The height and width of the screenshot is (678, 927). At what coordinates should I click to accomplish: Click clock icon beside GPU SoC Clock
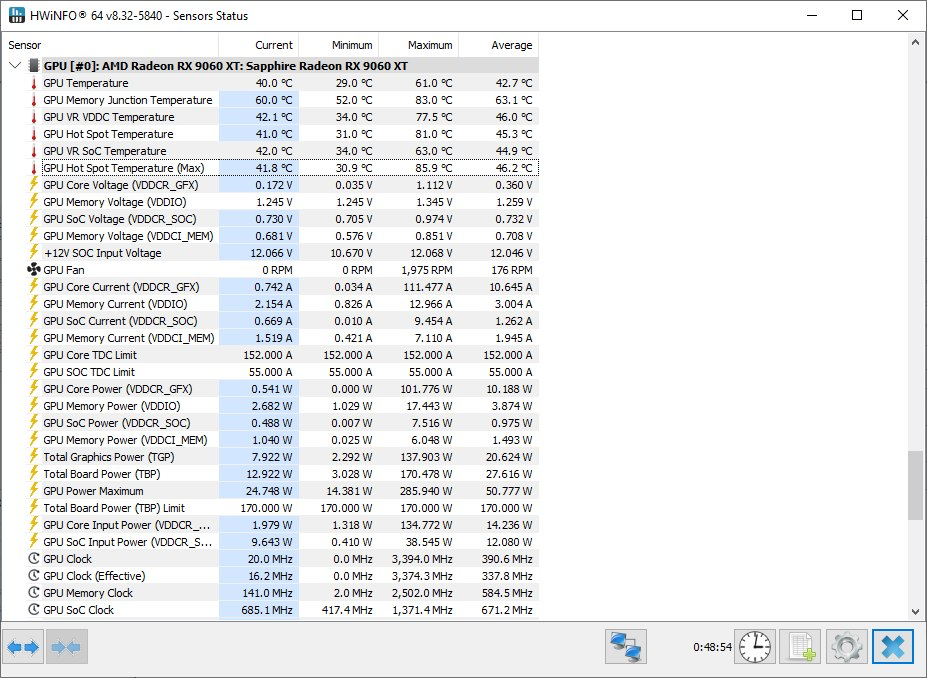[x=34, y=609]
